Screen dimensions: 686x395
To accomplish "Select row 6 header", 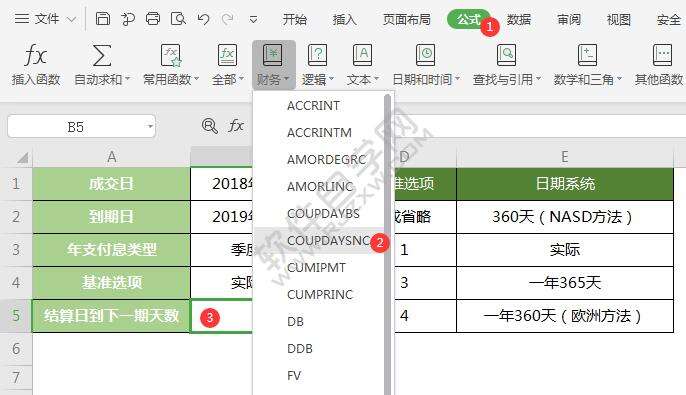I will pyautogui.click(x=16, y=349).
